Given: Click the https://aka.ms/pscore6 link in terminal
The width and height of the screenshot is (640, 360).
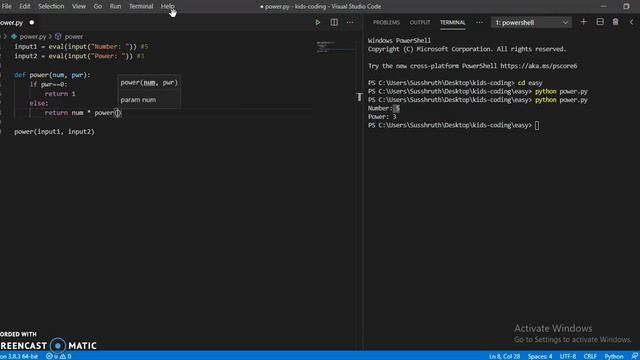Looking at the screenshot, I should [539, 66].
